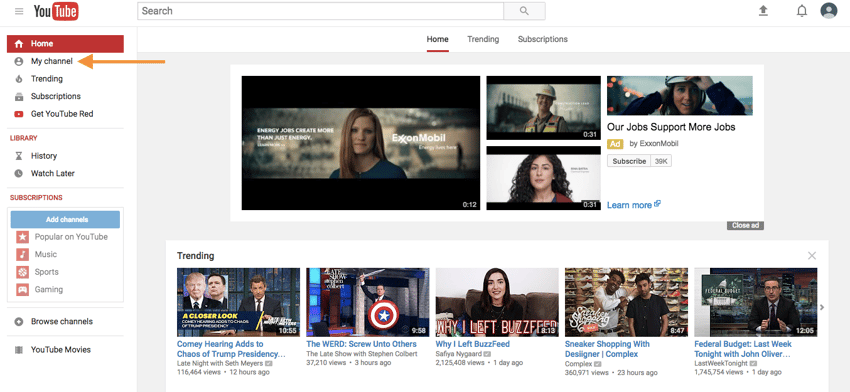Click the Watch Later clock icon
Viewport: 850px width, 392px height.
pyautogui.click(x=19, y=173)
